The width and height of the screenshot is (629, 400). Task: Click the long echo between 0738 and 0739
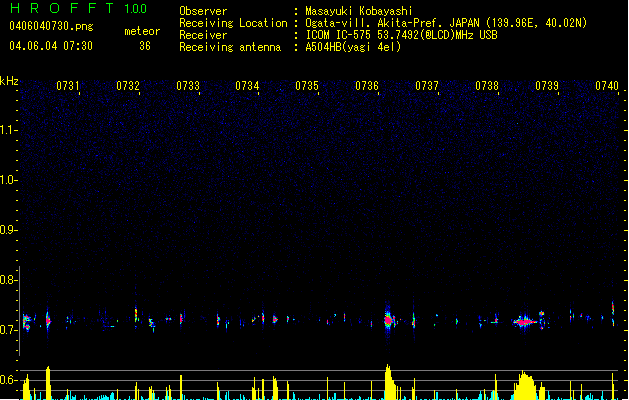[x=524, y=321]
